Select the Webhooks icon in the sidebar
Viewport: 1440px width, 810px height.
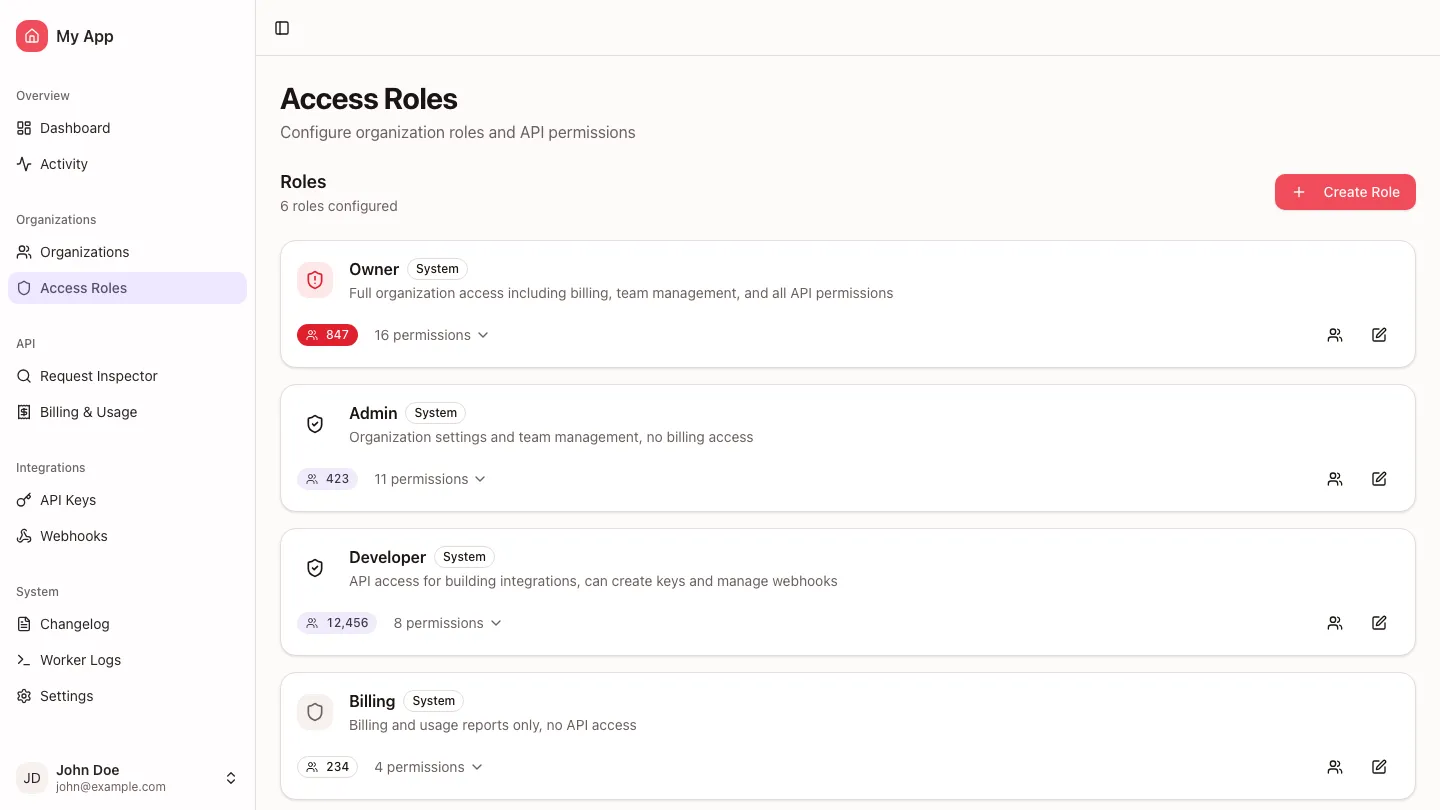tap(23, 536)
